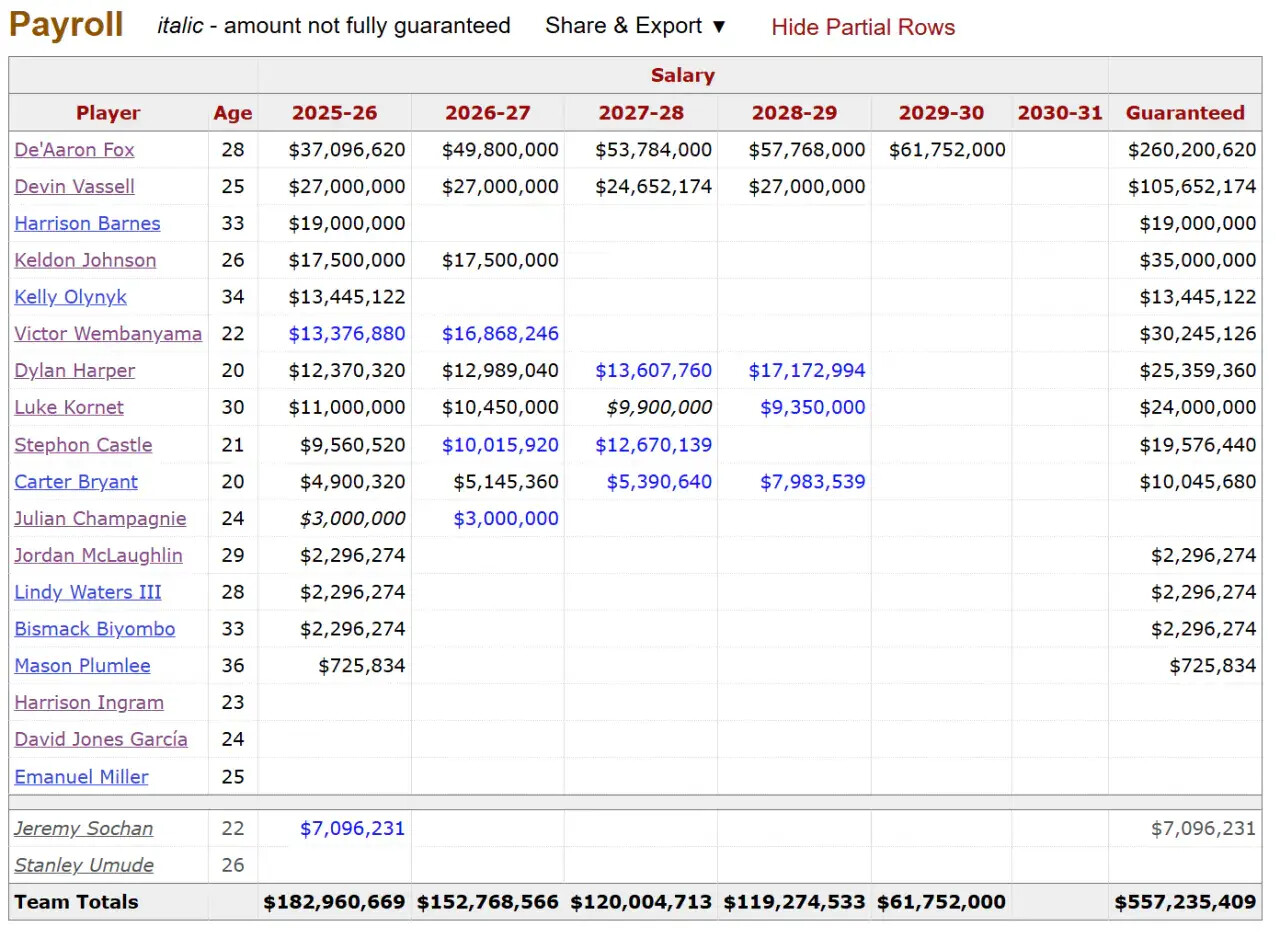Open the Devin Vassell player link
Image resolution: width=1280 pixels, height=938 pixels.
tap(74, 187)
